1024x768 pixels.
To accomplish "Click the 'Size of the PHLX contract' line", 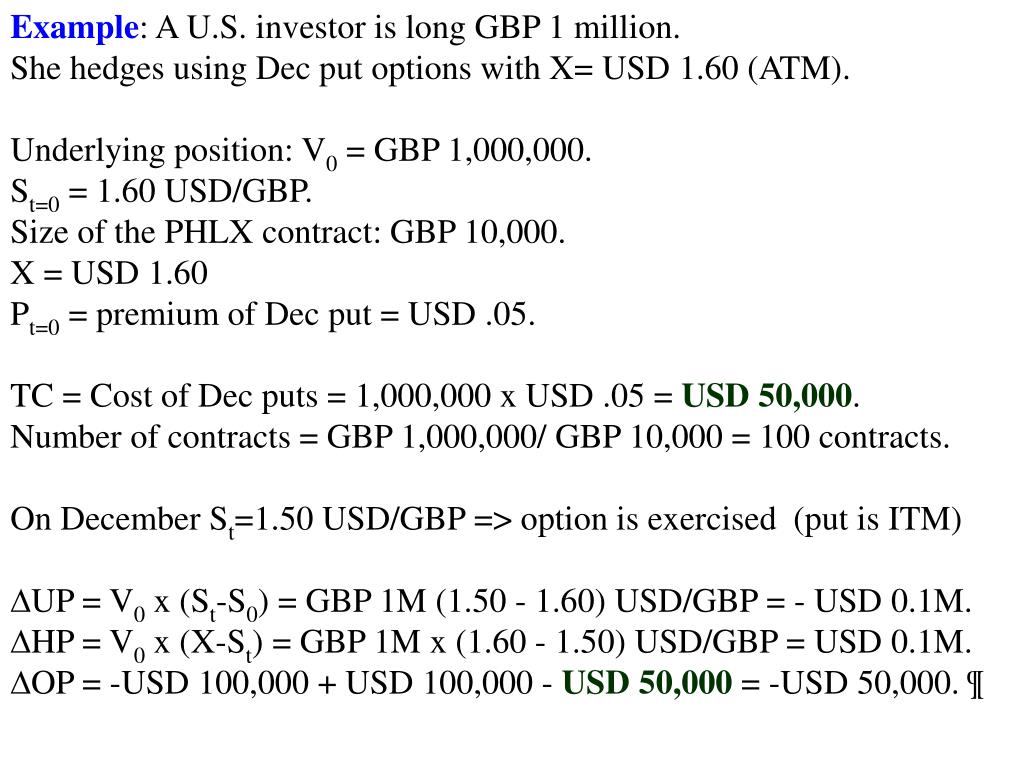I will (287, 232).
